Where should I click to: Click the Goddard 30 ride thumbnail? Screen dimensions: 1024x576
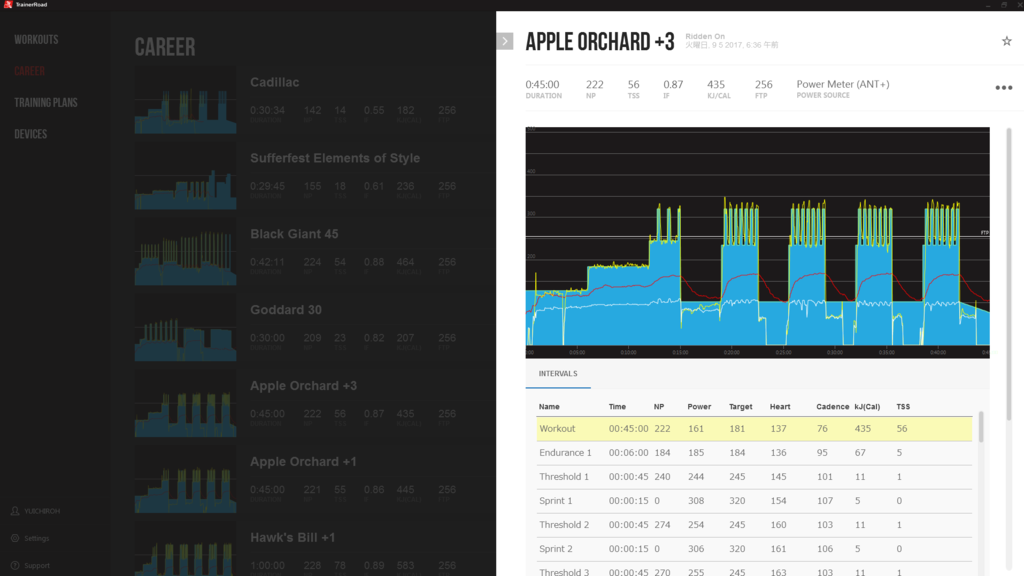coord(185,327)
